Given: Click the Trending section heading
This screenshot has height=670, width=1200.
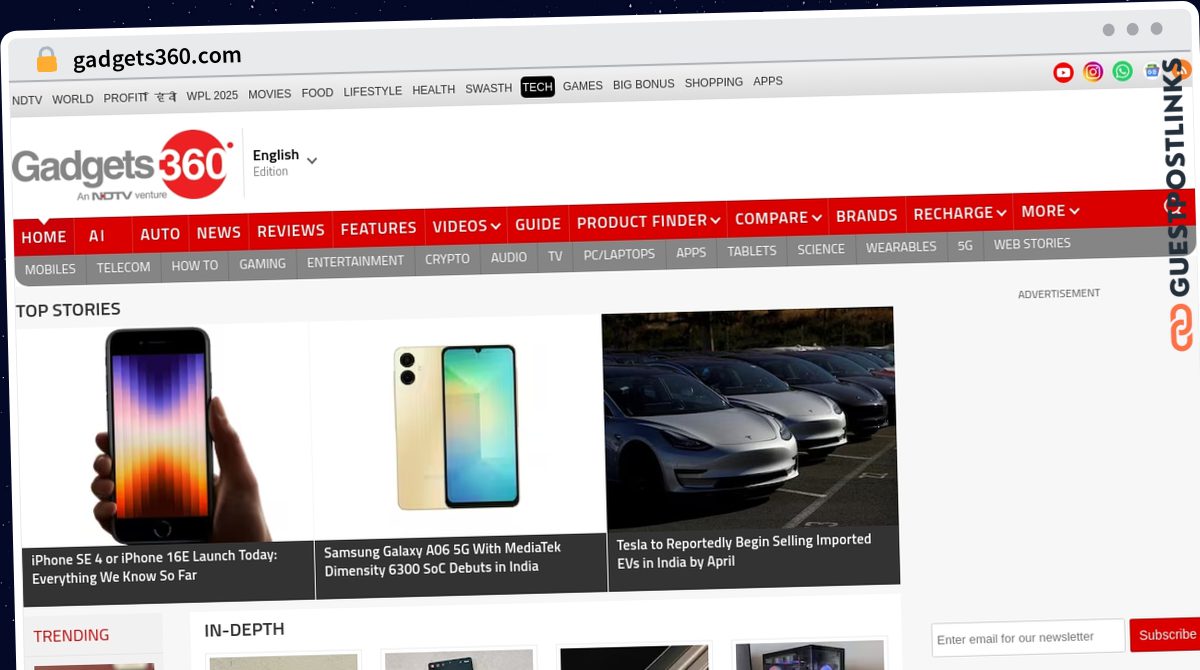Looking at the screenshot, I should click(x=71, y=635).
